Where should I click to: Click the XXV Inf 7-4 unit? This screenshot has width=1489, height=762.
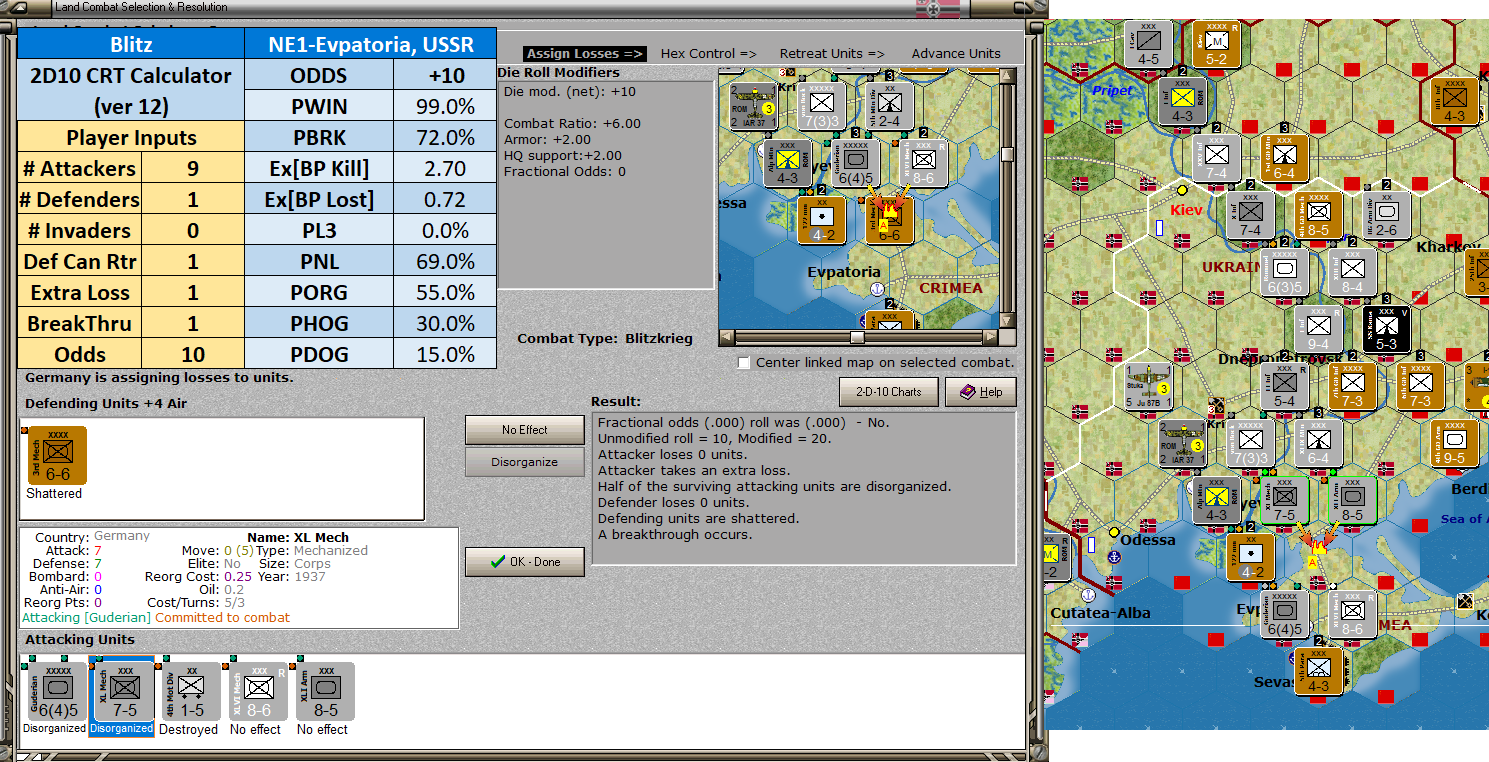(x=1216, y=157)
